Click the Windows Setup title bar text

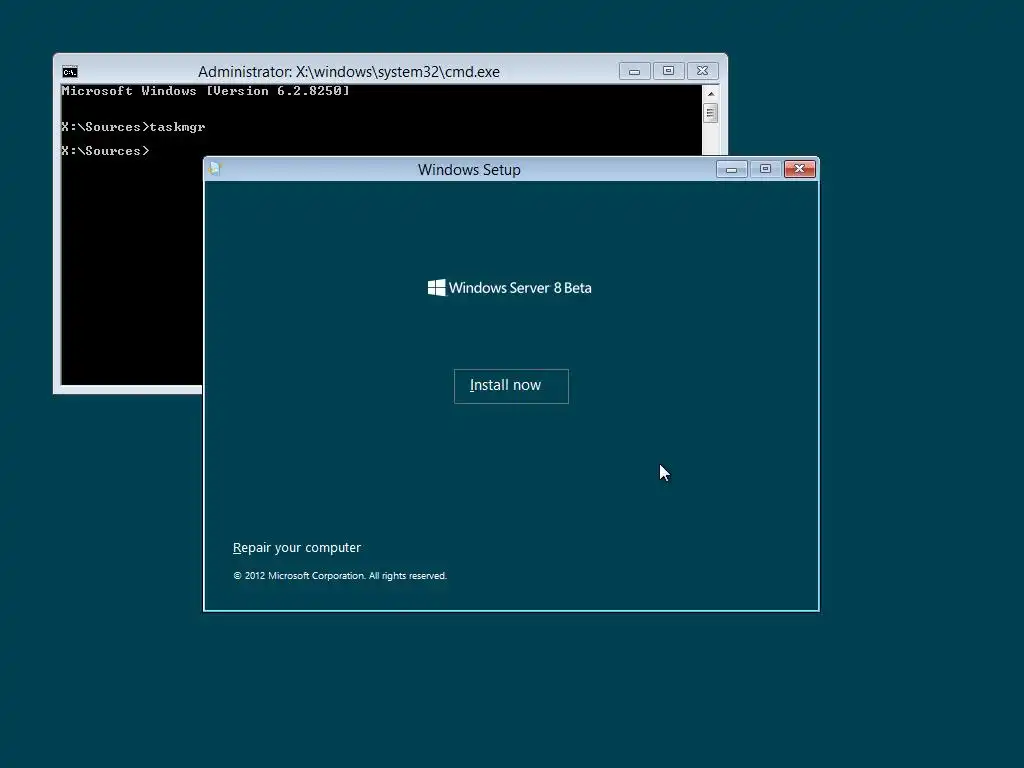[x=469, y=170]
